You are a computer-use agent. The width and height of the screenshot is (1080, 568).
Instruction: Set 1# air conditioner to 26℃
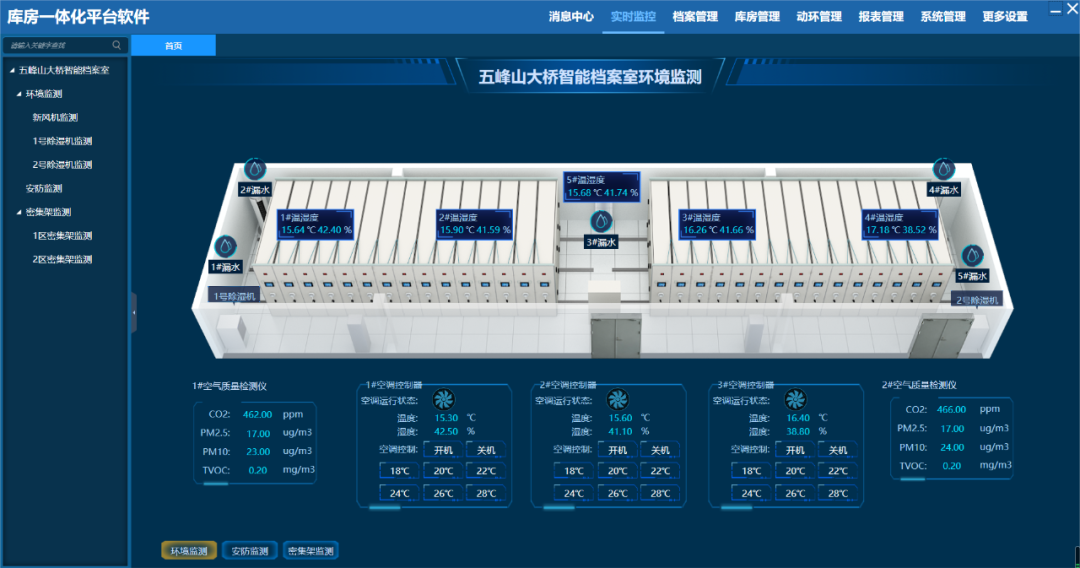pos(445,493)
